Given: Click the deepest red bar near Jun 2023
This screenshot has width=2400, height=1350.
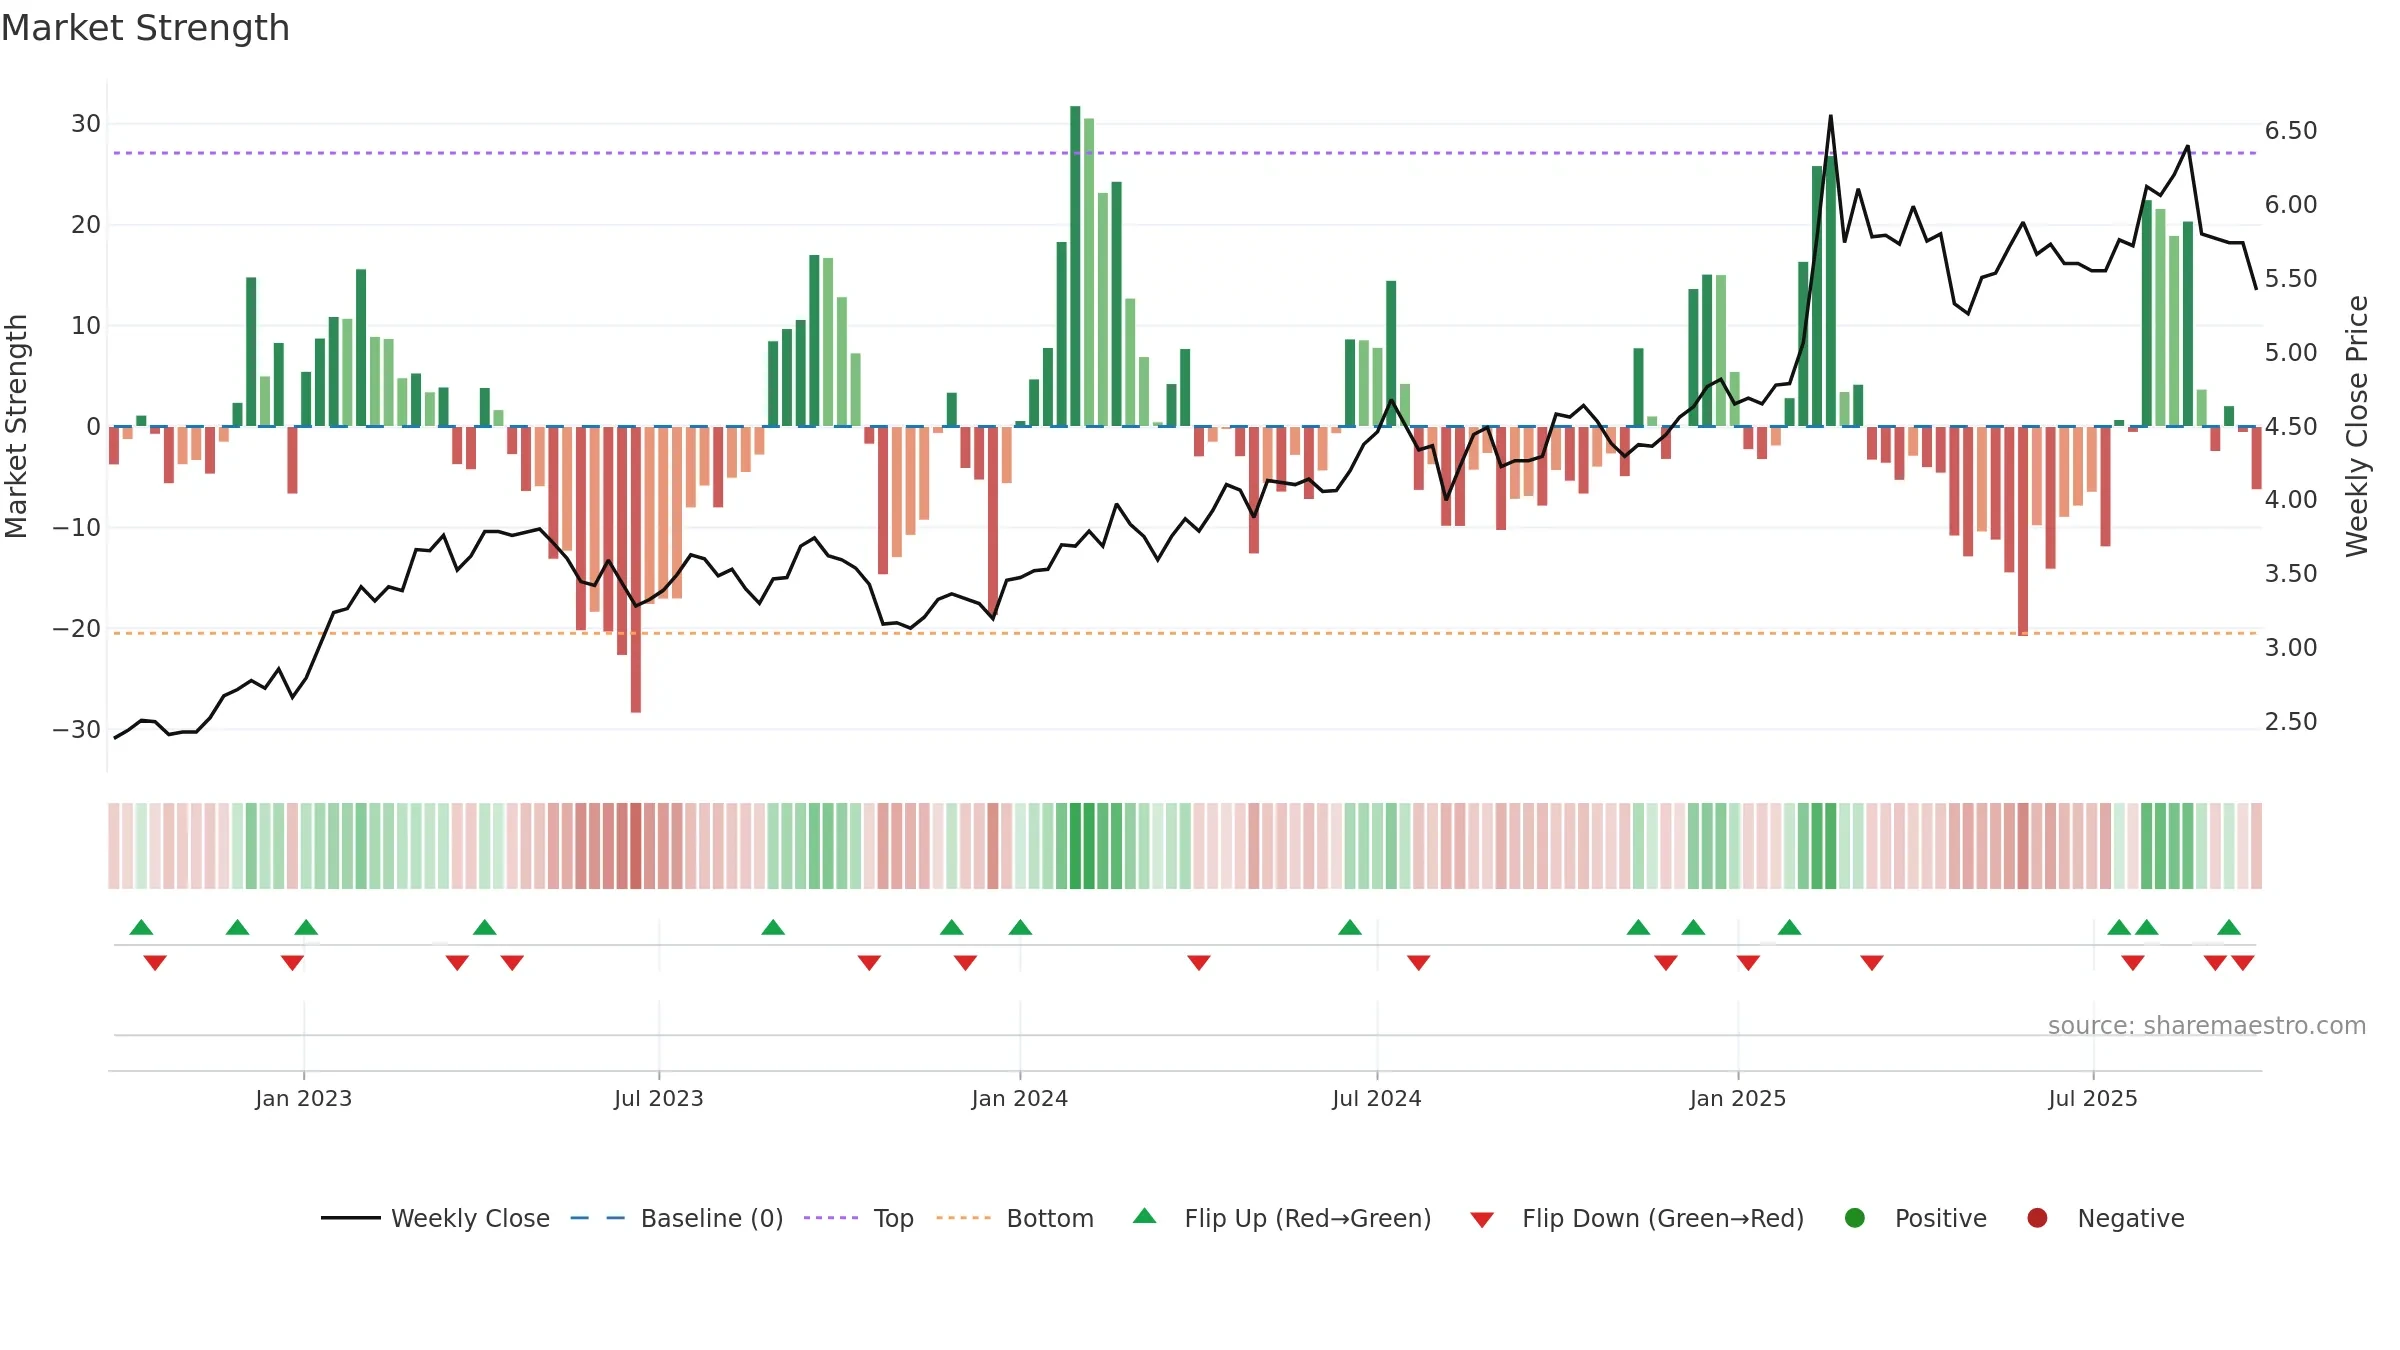Looking at the screenshot, I should (x=636, y=570).
